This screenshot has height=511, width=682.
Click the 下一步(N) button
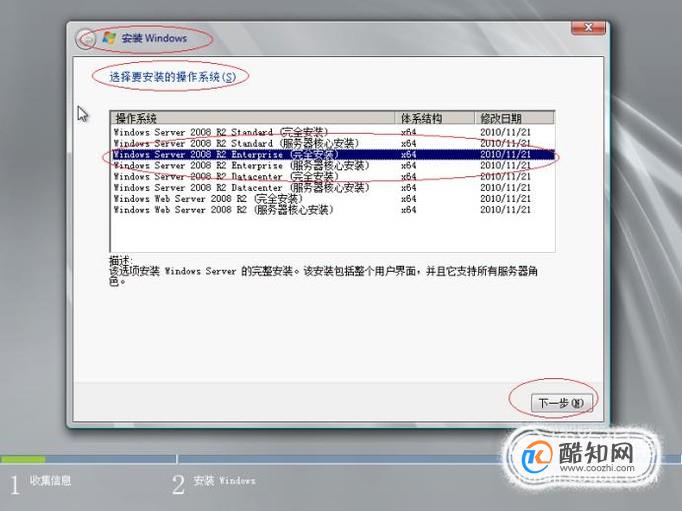tap(561, 403)
